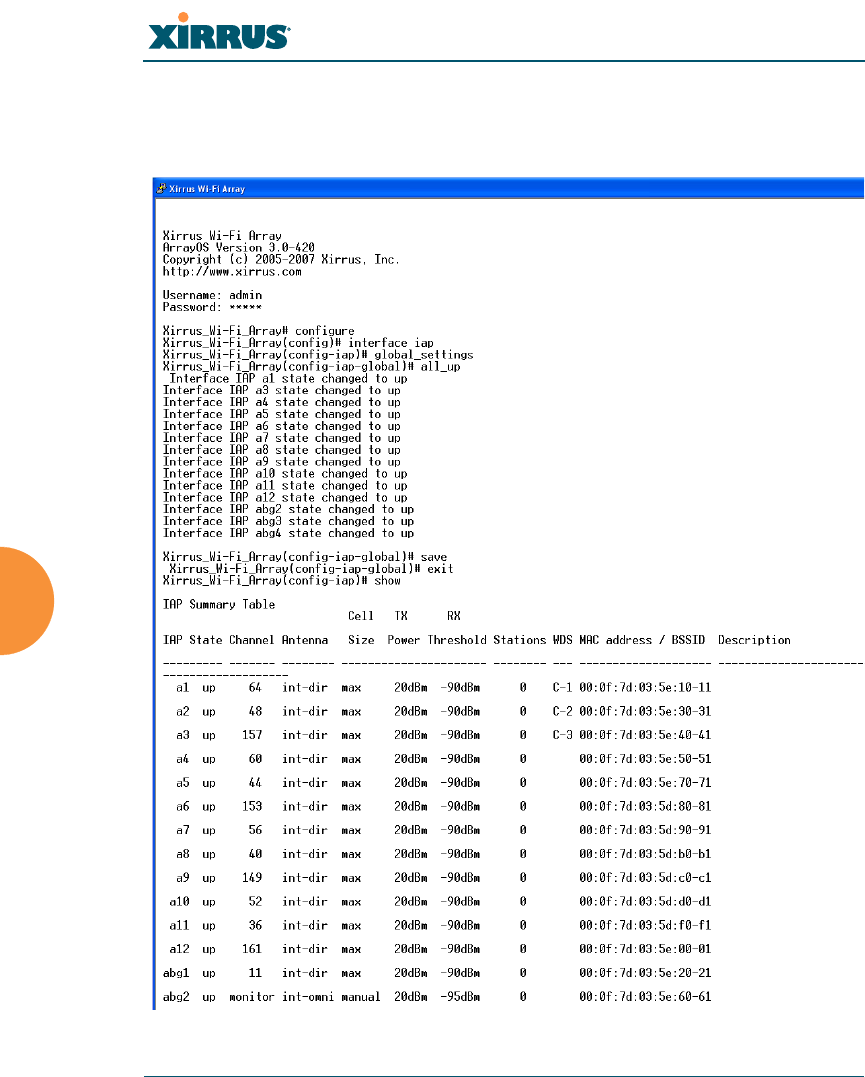Screen dimensions: 865x1077
Task: Click the 'exit' command line
Action: point(311,569)
